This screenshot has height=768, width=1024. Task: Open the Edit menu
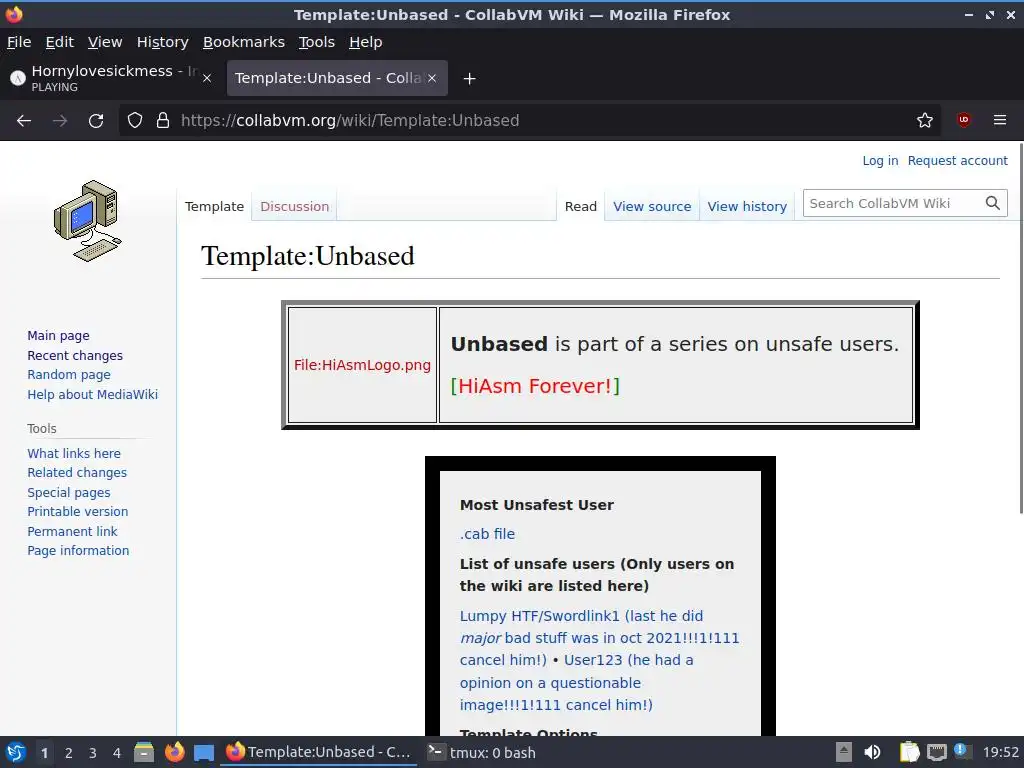(59, 42)
